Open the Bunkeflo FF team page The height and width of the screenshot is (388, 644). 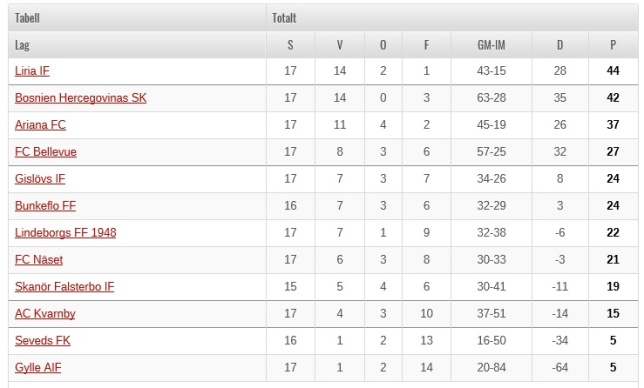pos(45,206)
